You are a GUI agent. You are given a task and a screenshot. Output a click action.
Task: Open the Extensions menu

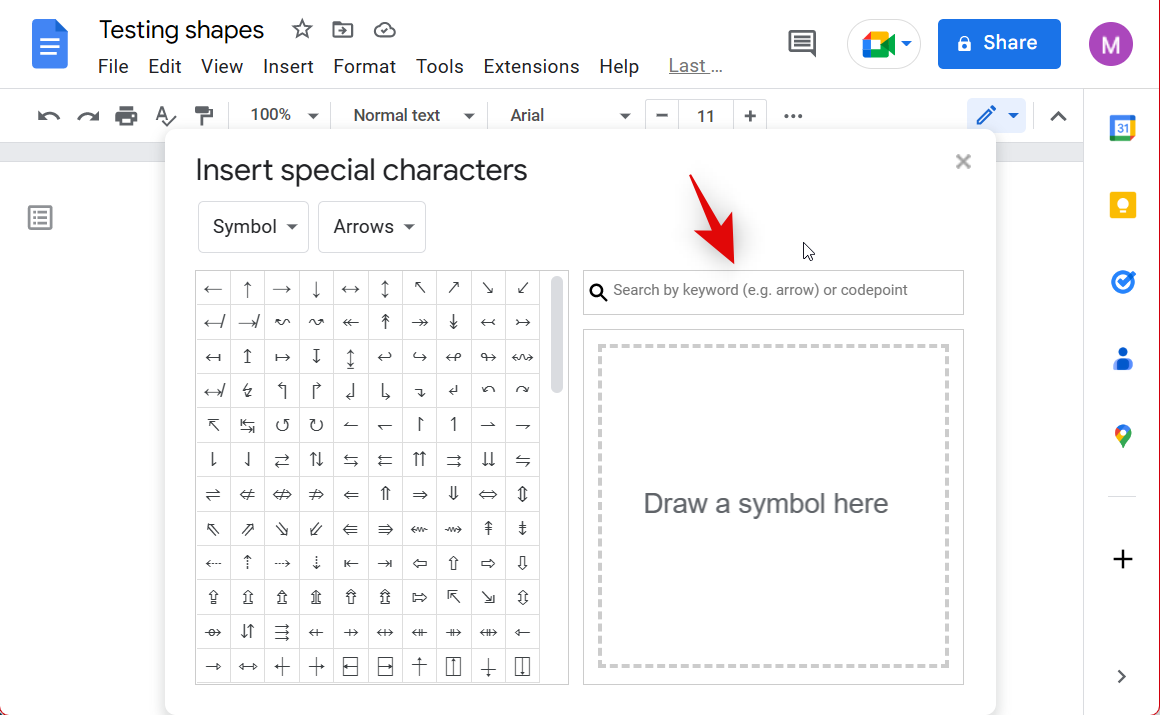[x=531, y=67]
